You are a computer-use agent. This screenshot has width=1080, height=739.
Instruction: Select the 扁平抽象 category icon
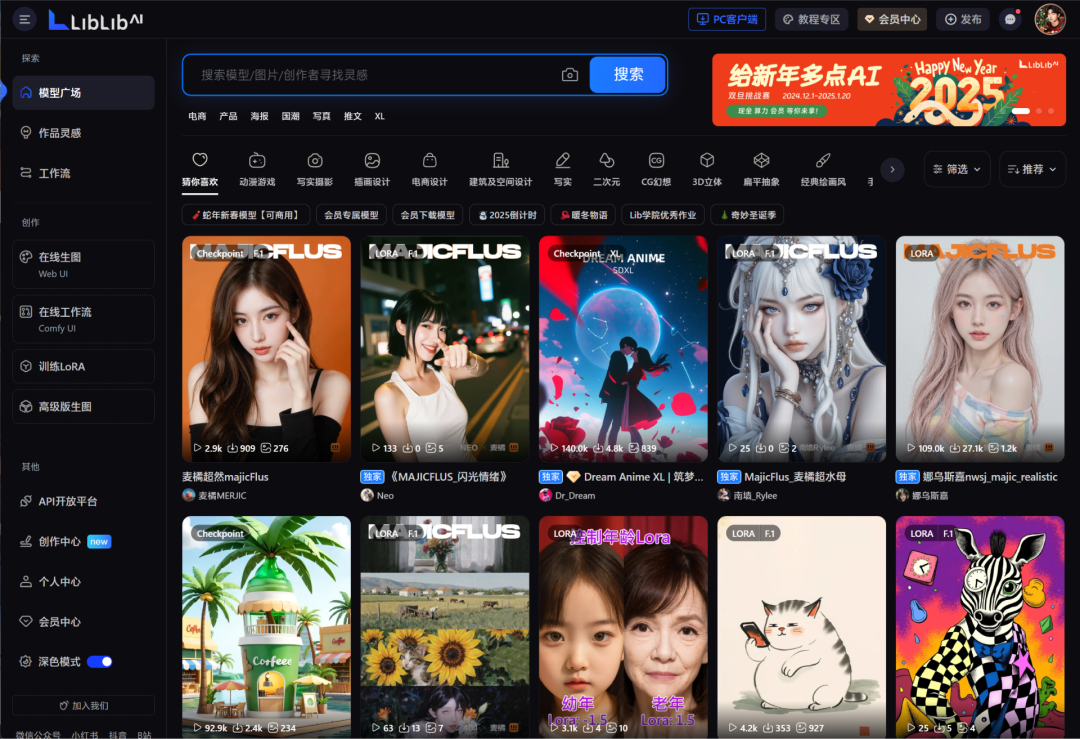761,162
